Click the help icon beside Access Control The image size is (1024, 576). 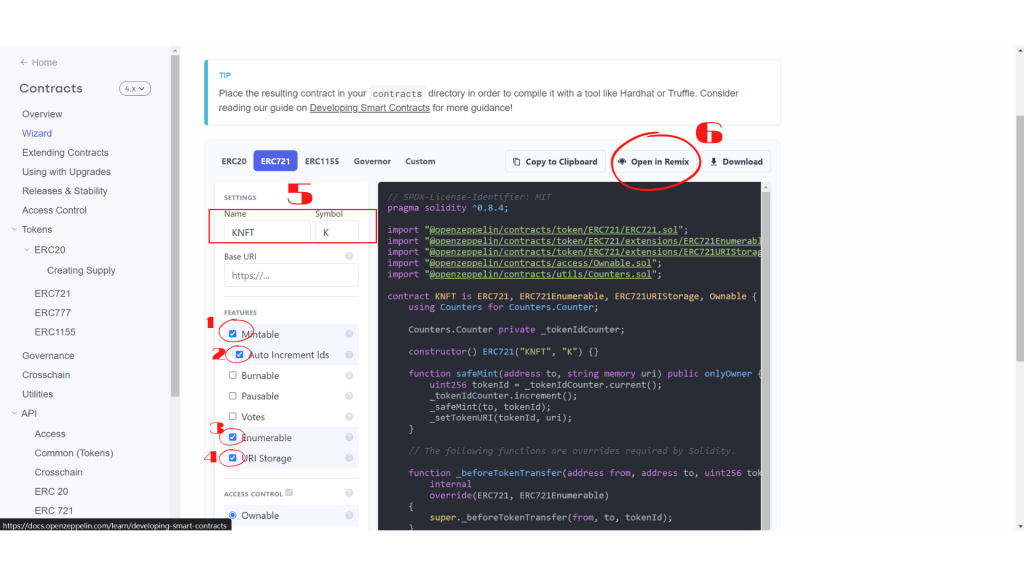[x=349, y=493]
